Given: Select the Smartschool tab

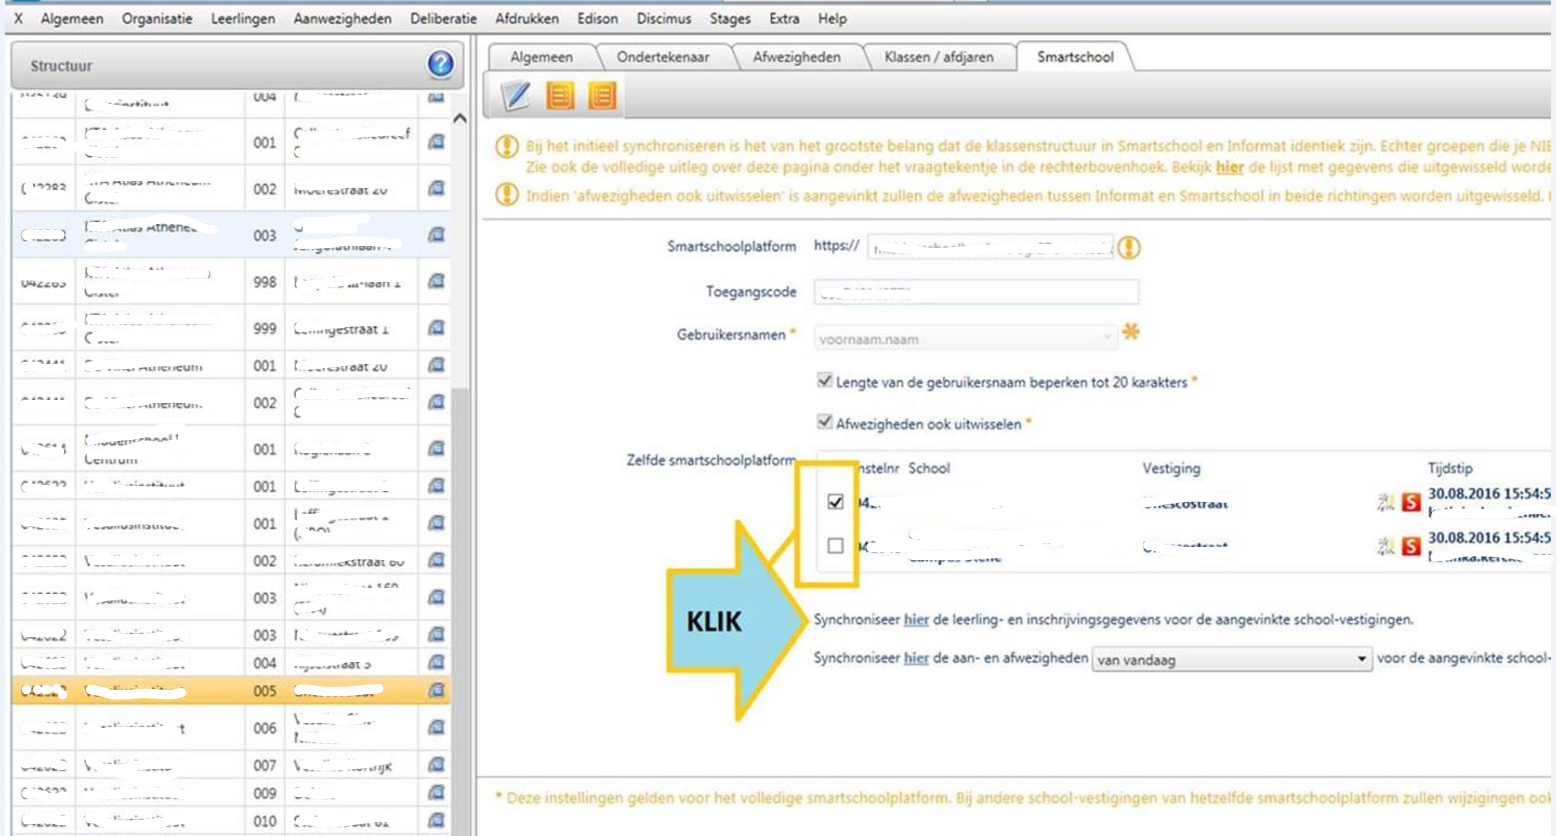Looking at the screenshot, I should (1075, 57).
